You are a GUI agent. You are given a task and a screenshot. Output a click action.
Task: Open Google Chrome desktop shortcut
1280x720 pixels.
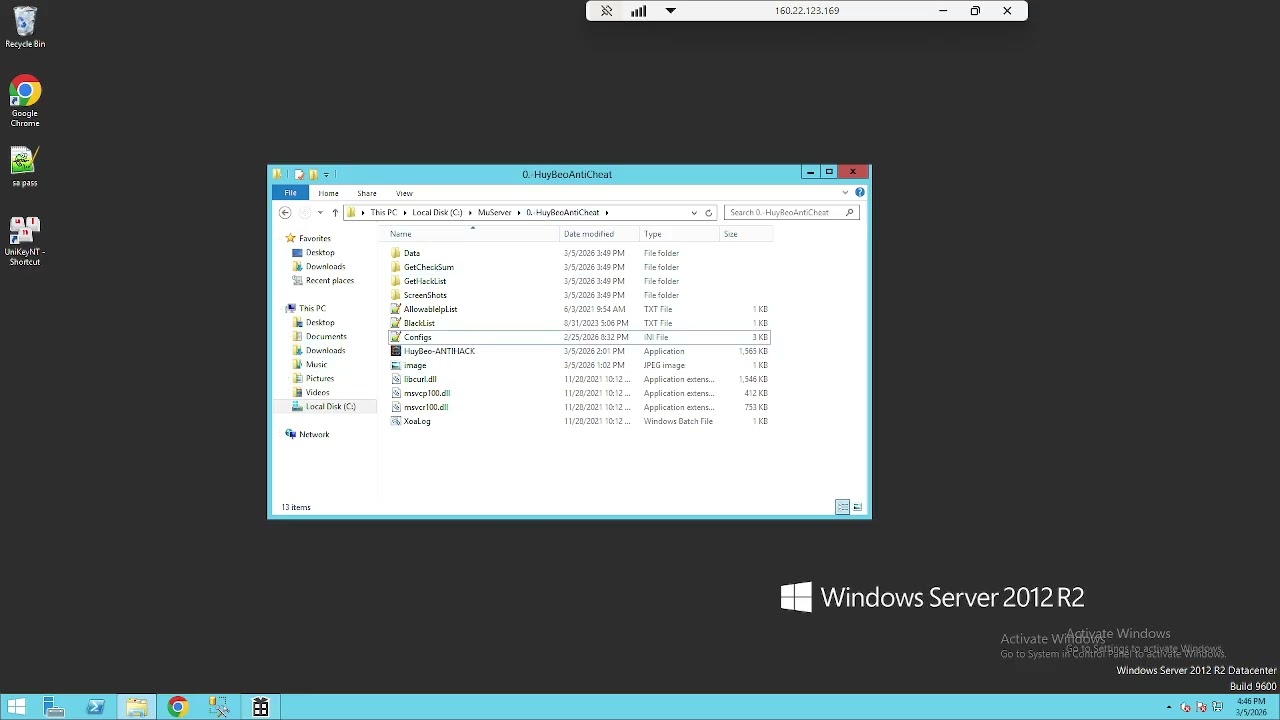pos(25,100)
